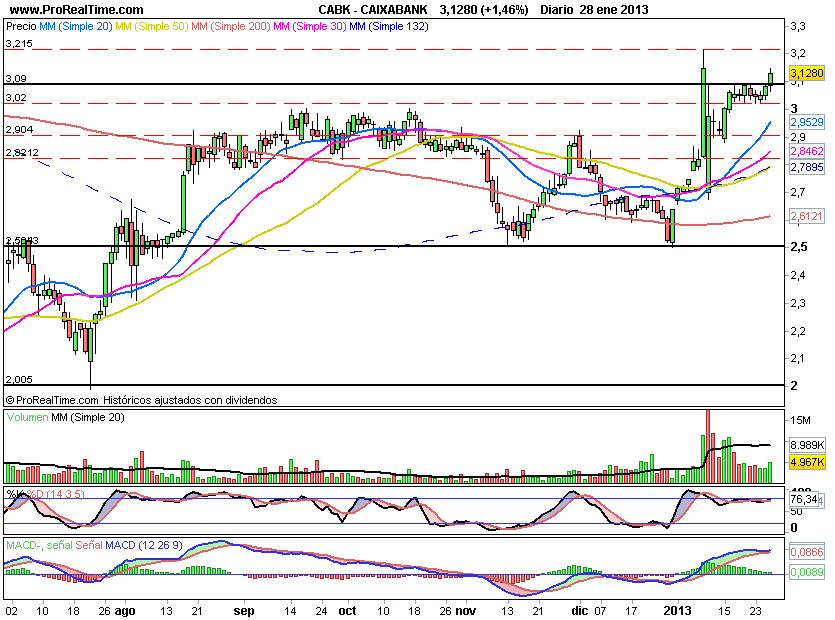Select the Volumen indicator label
Screen dimensions: 835x620
click(x=27, y=417)
